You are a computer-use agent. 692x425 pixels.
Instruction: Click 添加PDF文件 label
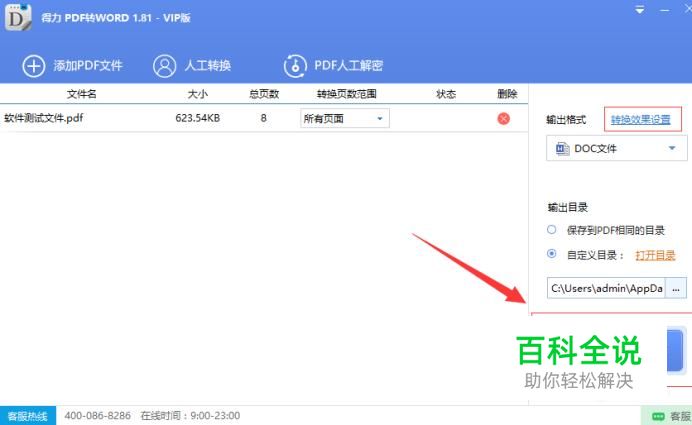point(88,66)
